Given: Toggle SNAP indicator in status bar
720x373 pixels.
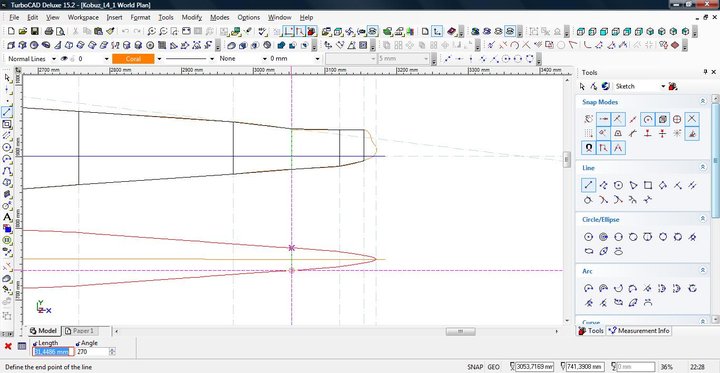Looking at the screenshot, I should 475,367.
